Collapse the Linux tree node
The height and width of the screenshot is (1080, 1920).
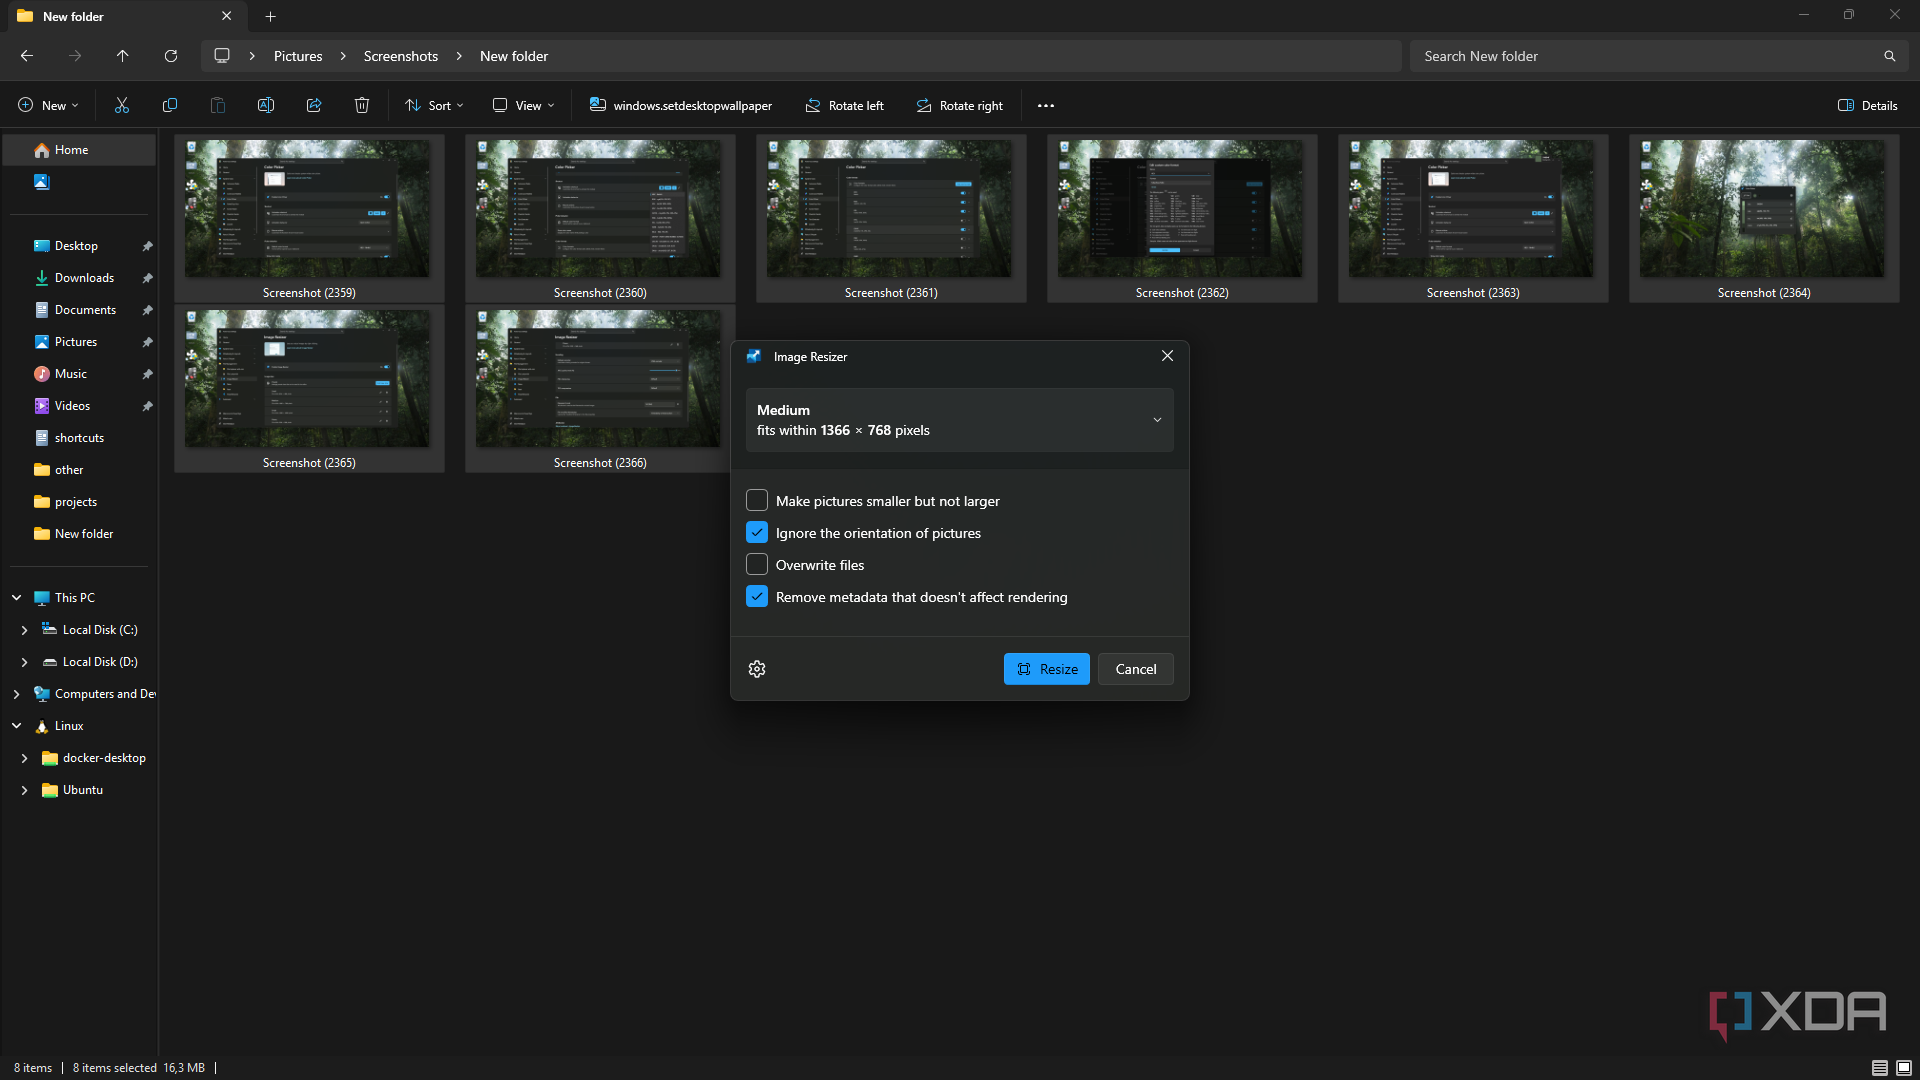[x=16, y=726]
